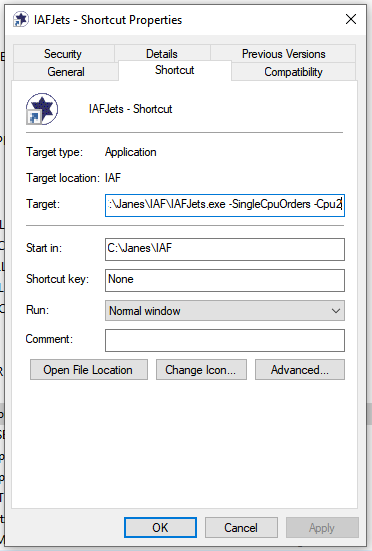Click the empty Comment field
Screen dimensions: 372x551
pos(225,341)
